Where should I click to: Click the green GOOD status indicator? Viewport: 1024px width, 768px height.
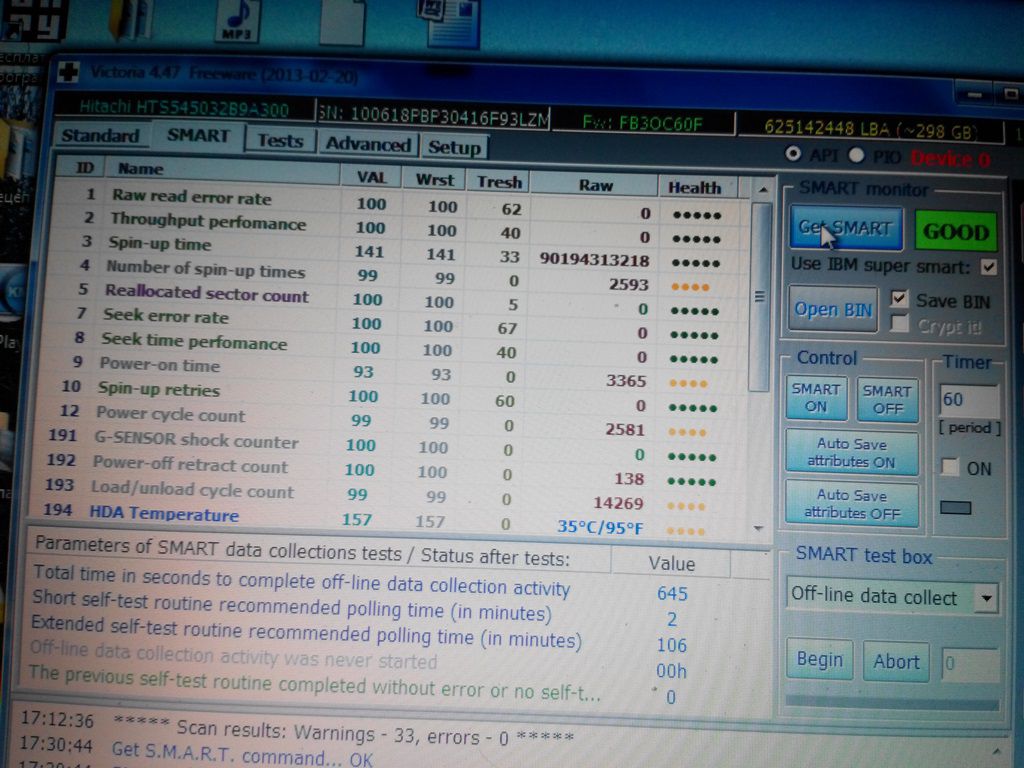point(956,231)
